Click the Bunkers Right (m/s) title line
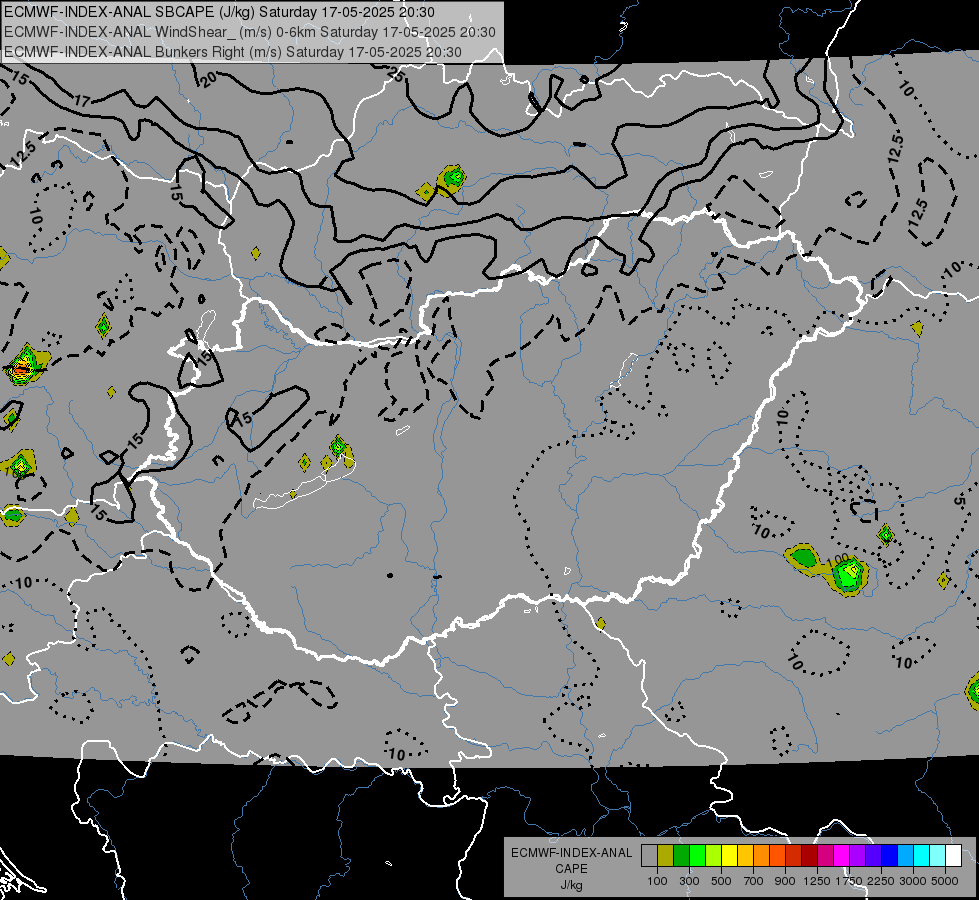Screen dimensions: 979x900 pyautogui.click(x=233, y=52)
